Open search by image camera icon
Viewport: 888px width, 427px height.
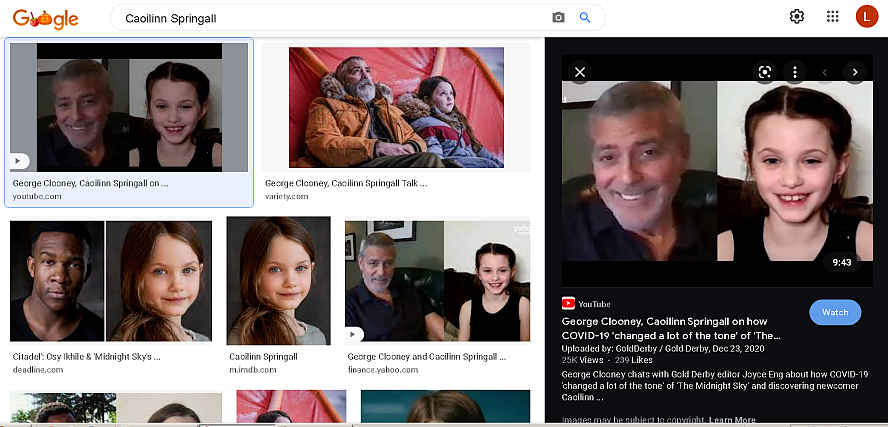[x=558, y=18]
